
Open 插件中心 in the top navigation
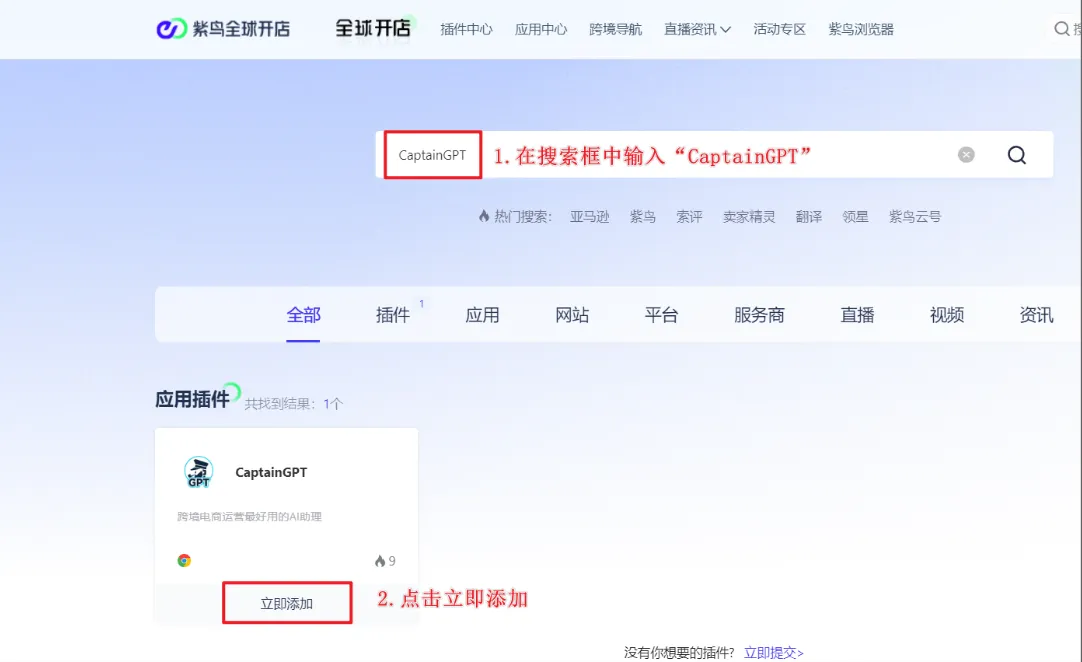[466, 29]
